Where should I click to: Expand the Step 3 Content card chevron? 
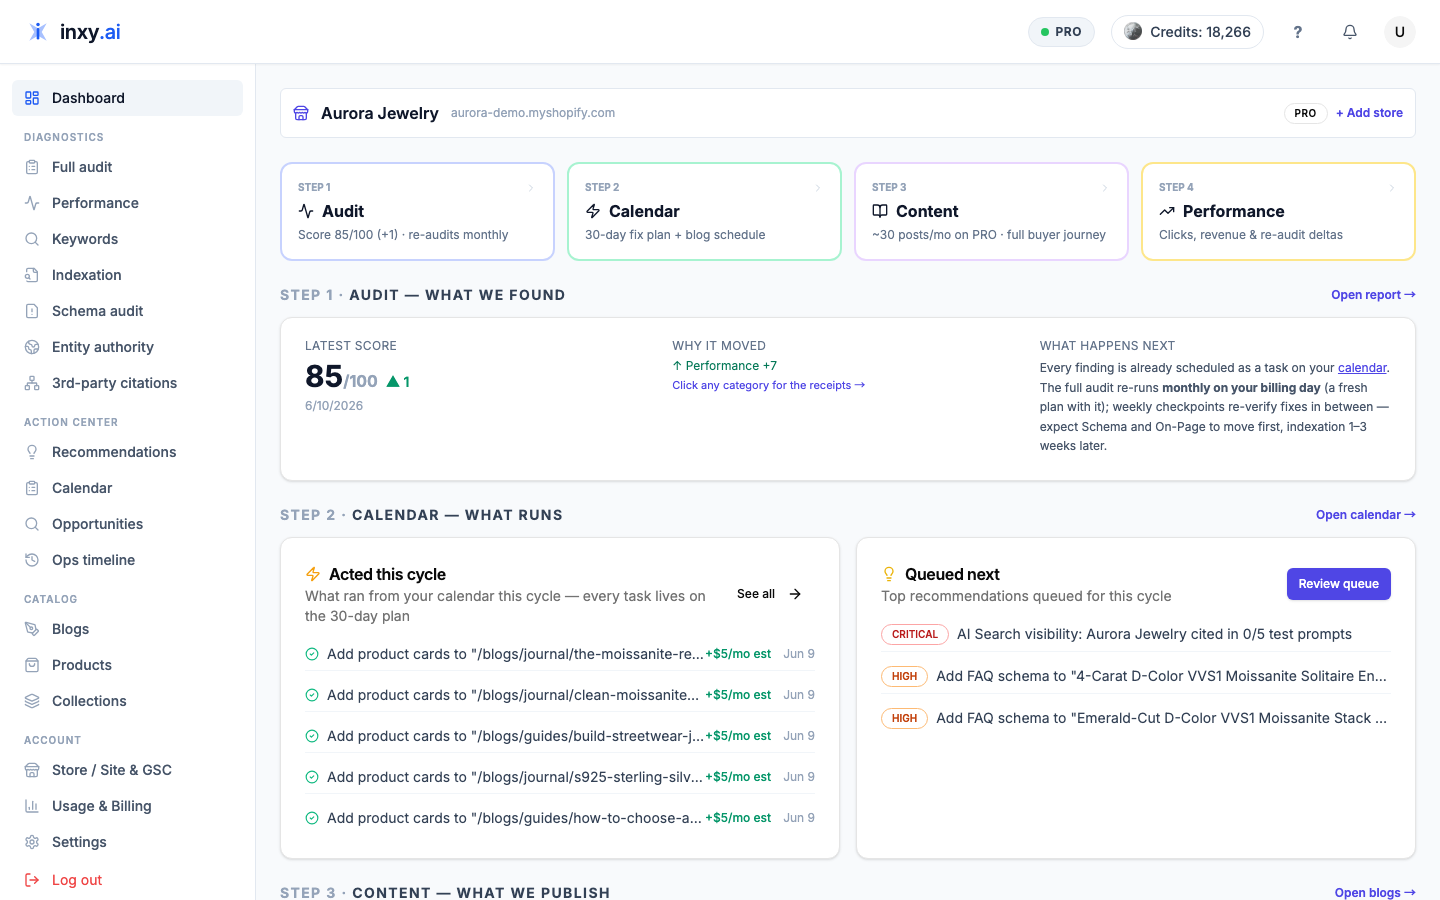pyautogui.click(x=1105, y=188)
